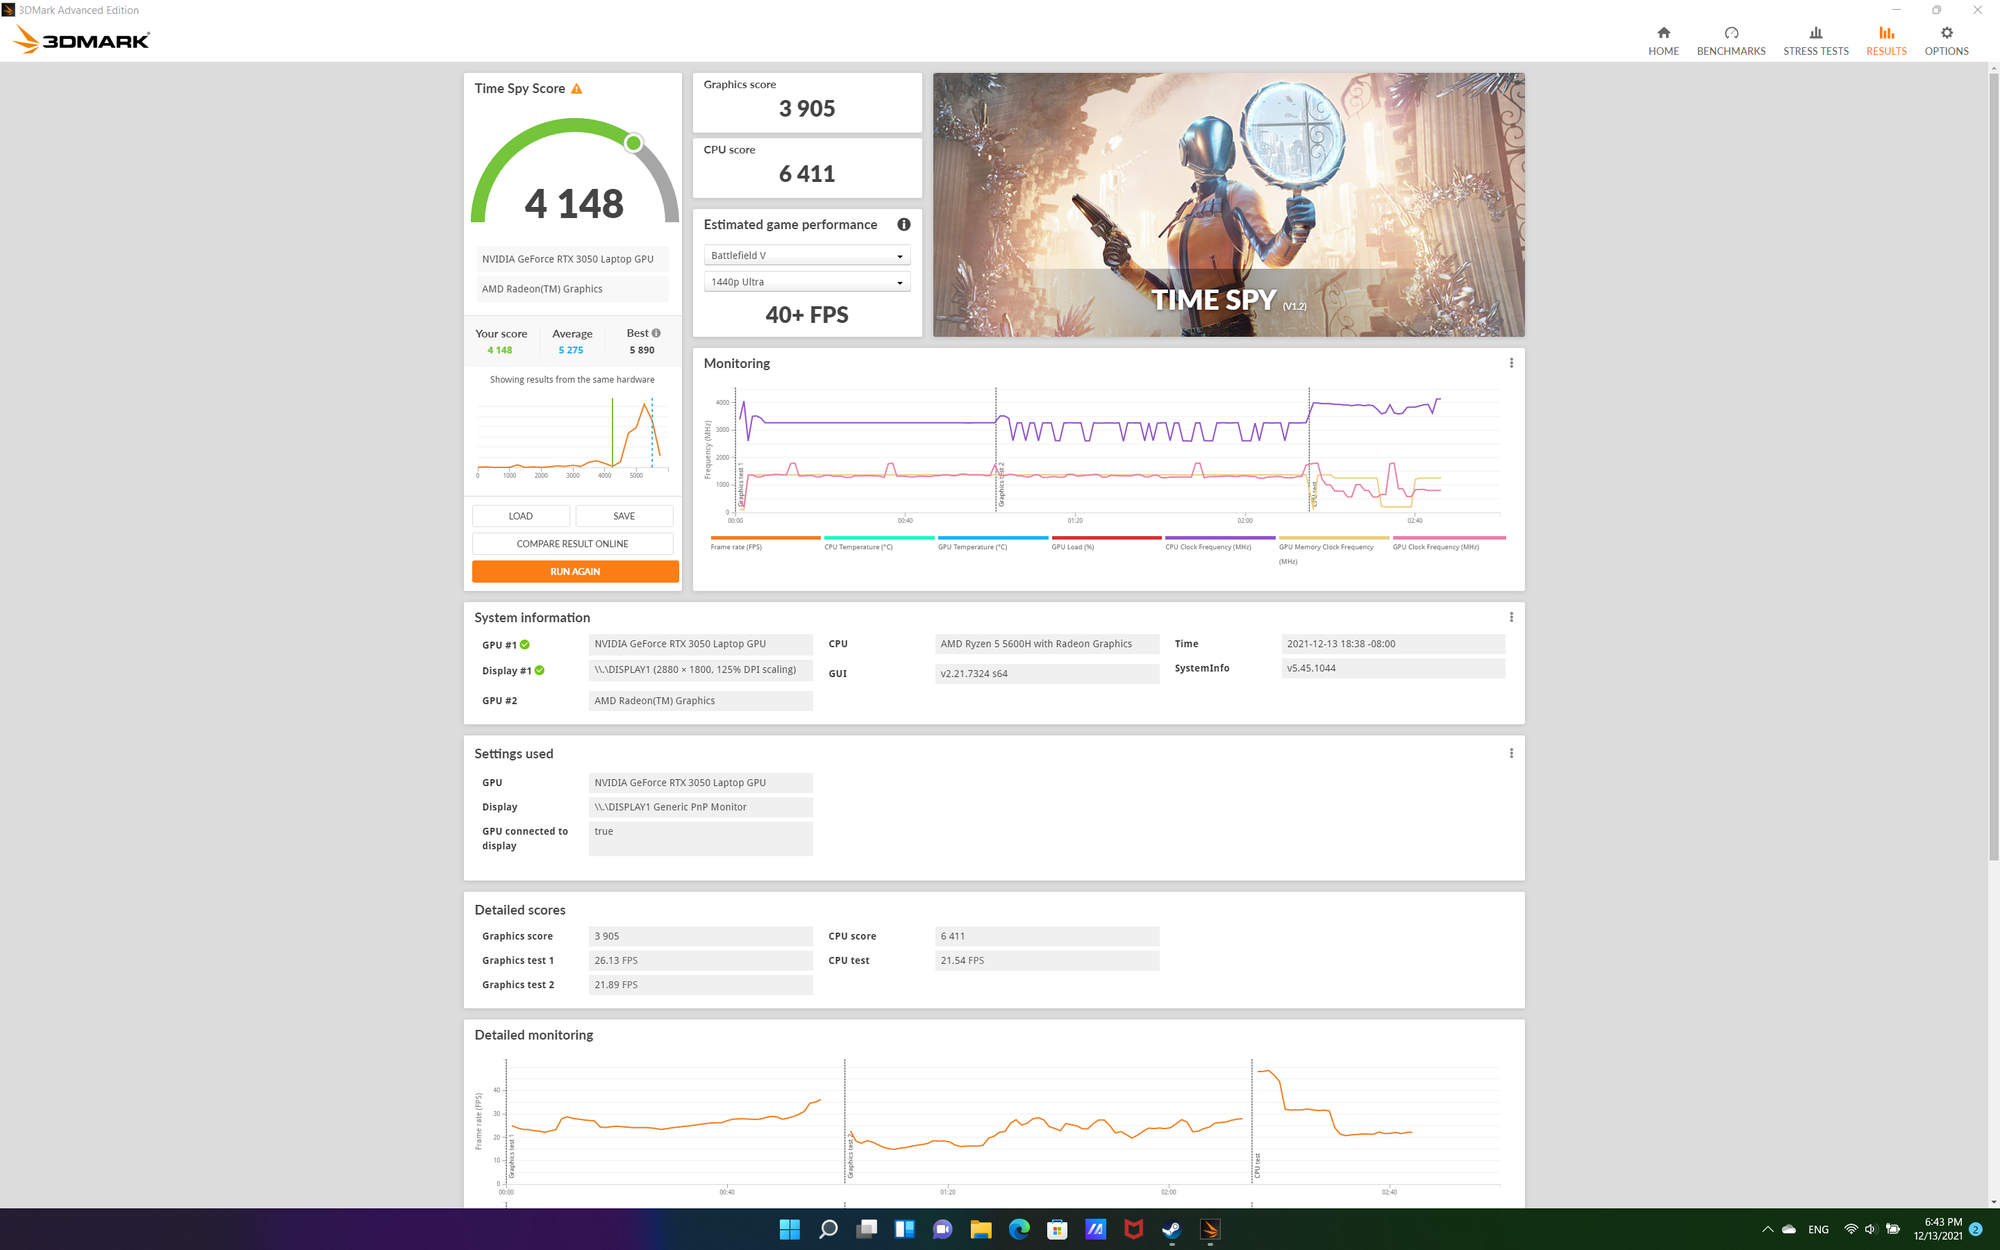Click the scrollbar down arrow
The image size is (2000, 1250).
1993,1201
